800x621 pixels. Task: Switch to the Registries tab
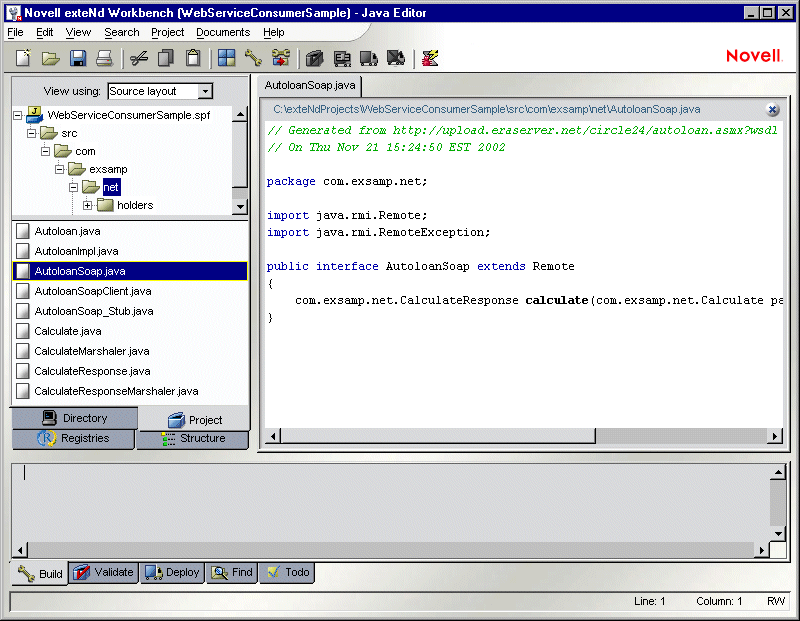(x=73, y=439)
